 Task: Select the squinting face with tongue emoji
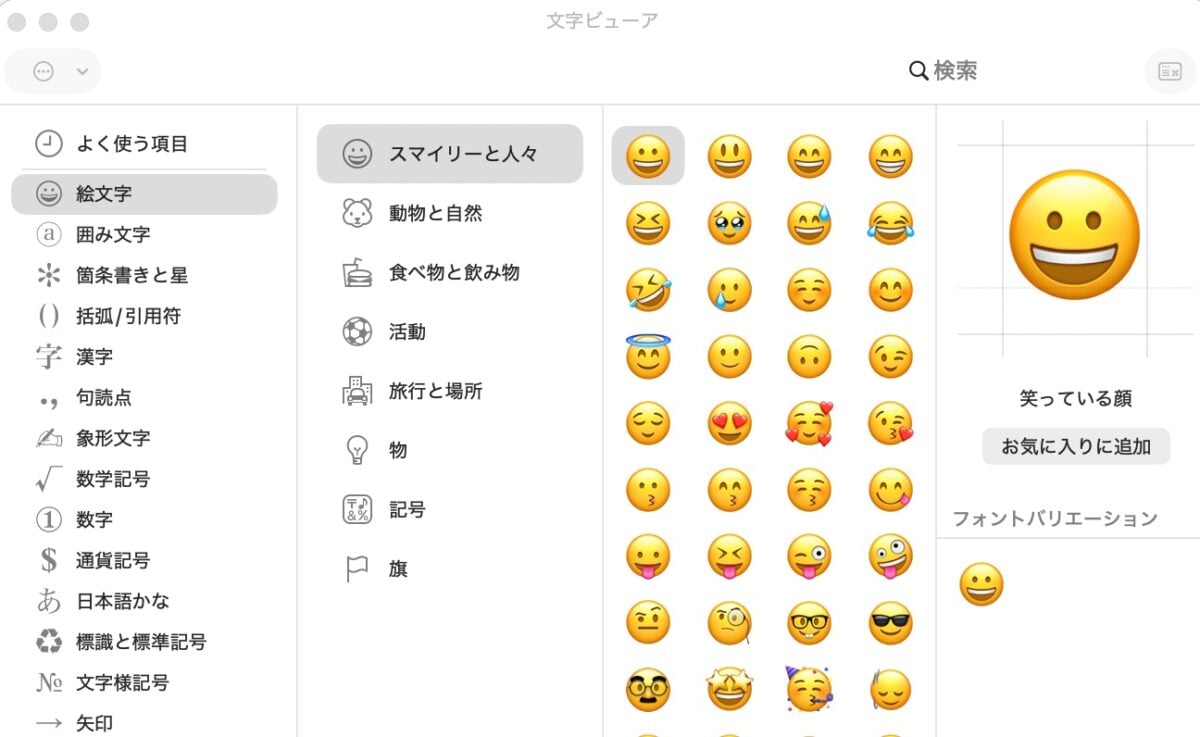pos(728,556)
